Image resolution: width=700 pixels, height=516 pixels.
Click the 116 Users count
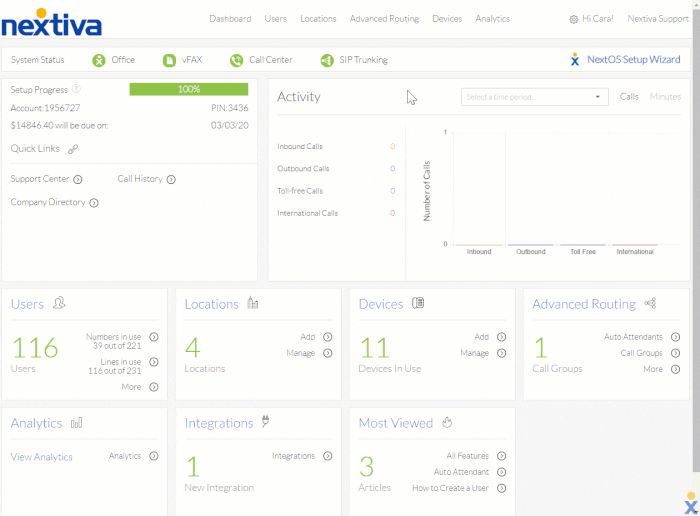(35, 348)
